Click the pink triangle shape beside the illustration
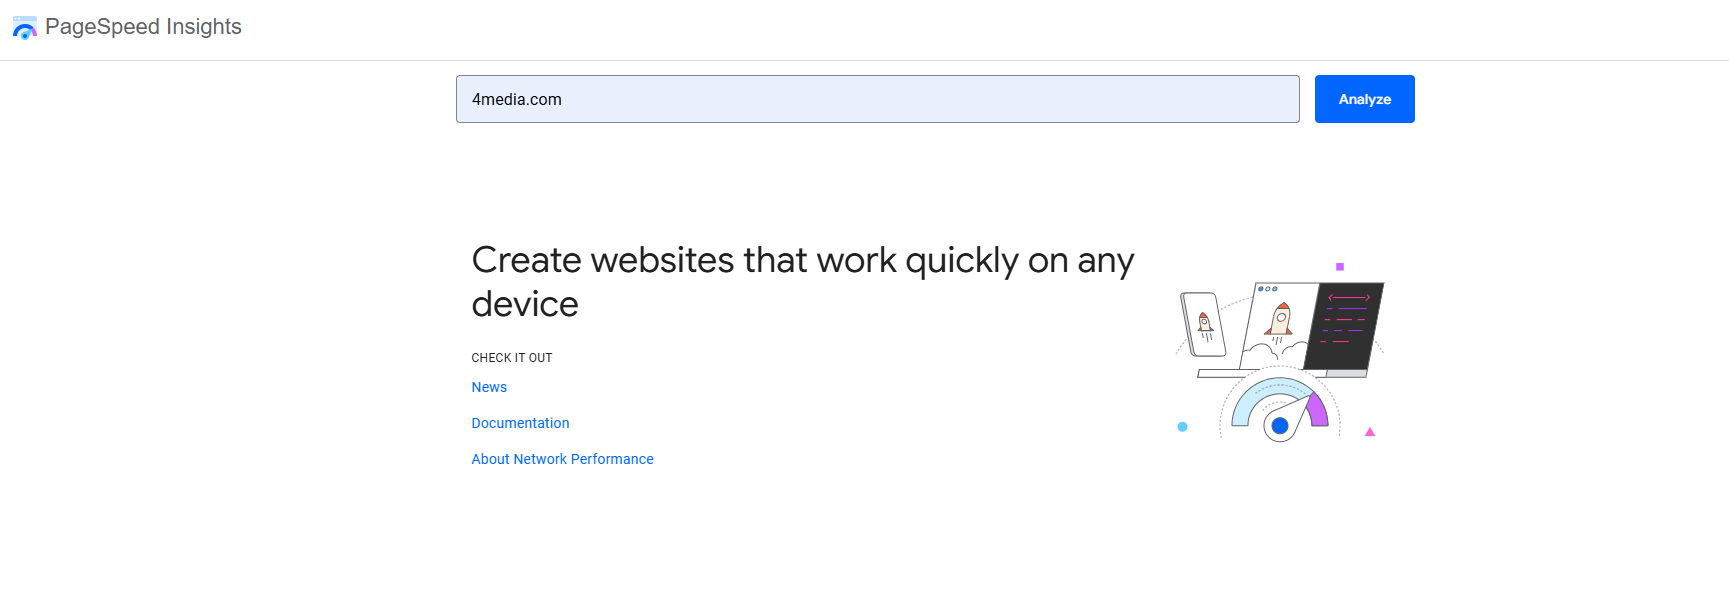1729x598 pixels. pyautogui.click(x=1368, y=431)
